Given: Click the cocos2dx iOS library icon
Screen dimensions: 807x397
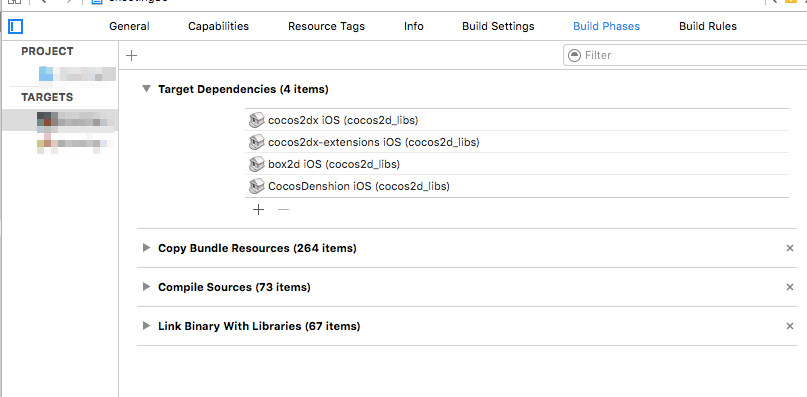Looking at the screenshot, I should point(256,120).
